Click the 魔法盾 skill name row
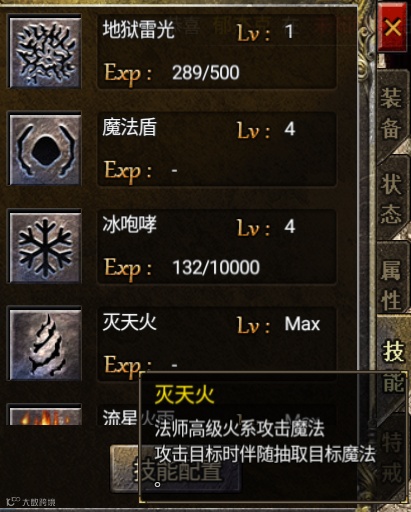 216,149
